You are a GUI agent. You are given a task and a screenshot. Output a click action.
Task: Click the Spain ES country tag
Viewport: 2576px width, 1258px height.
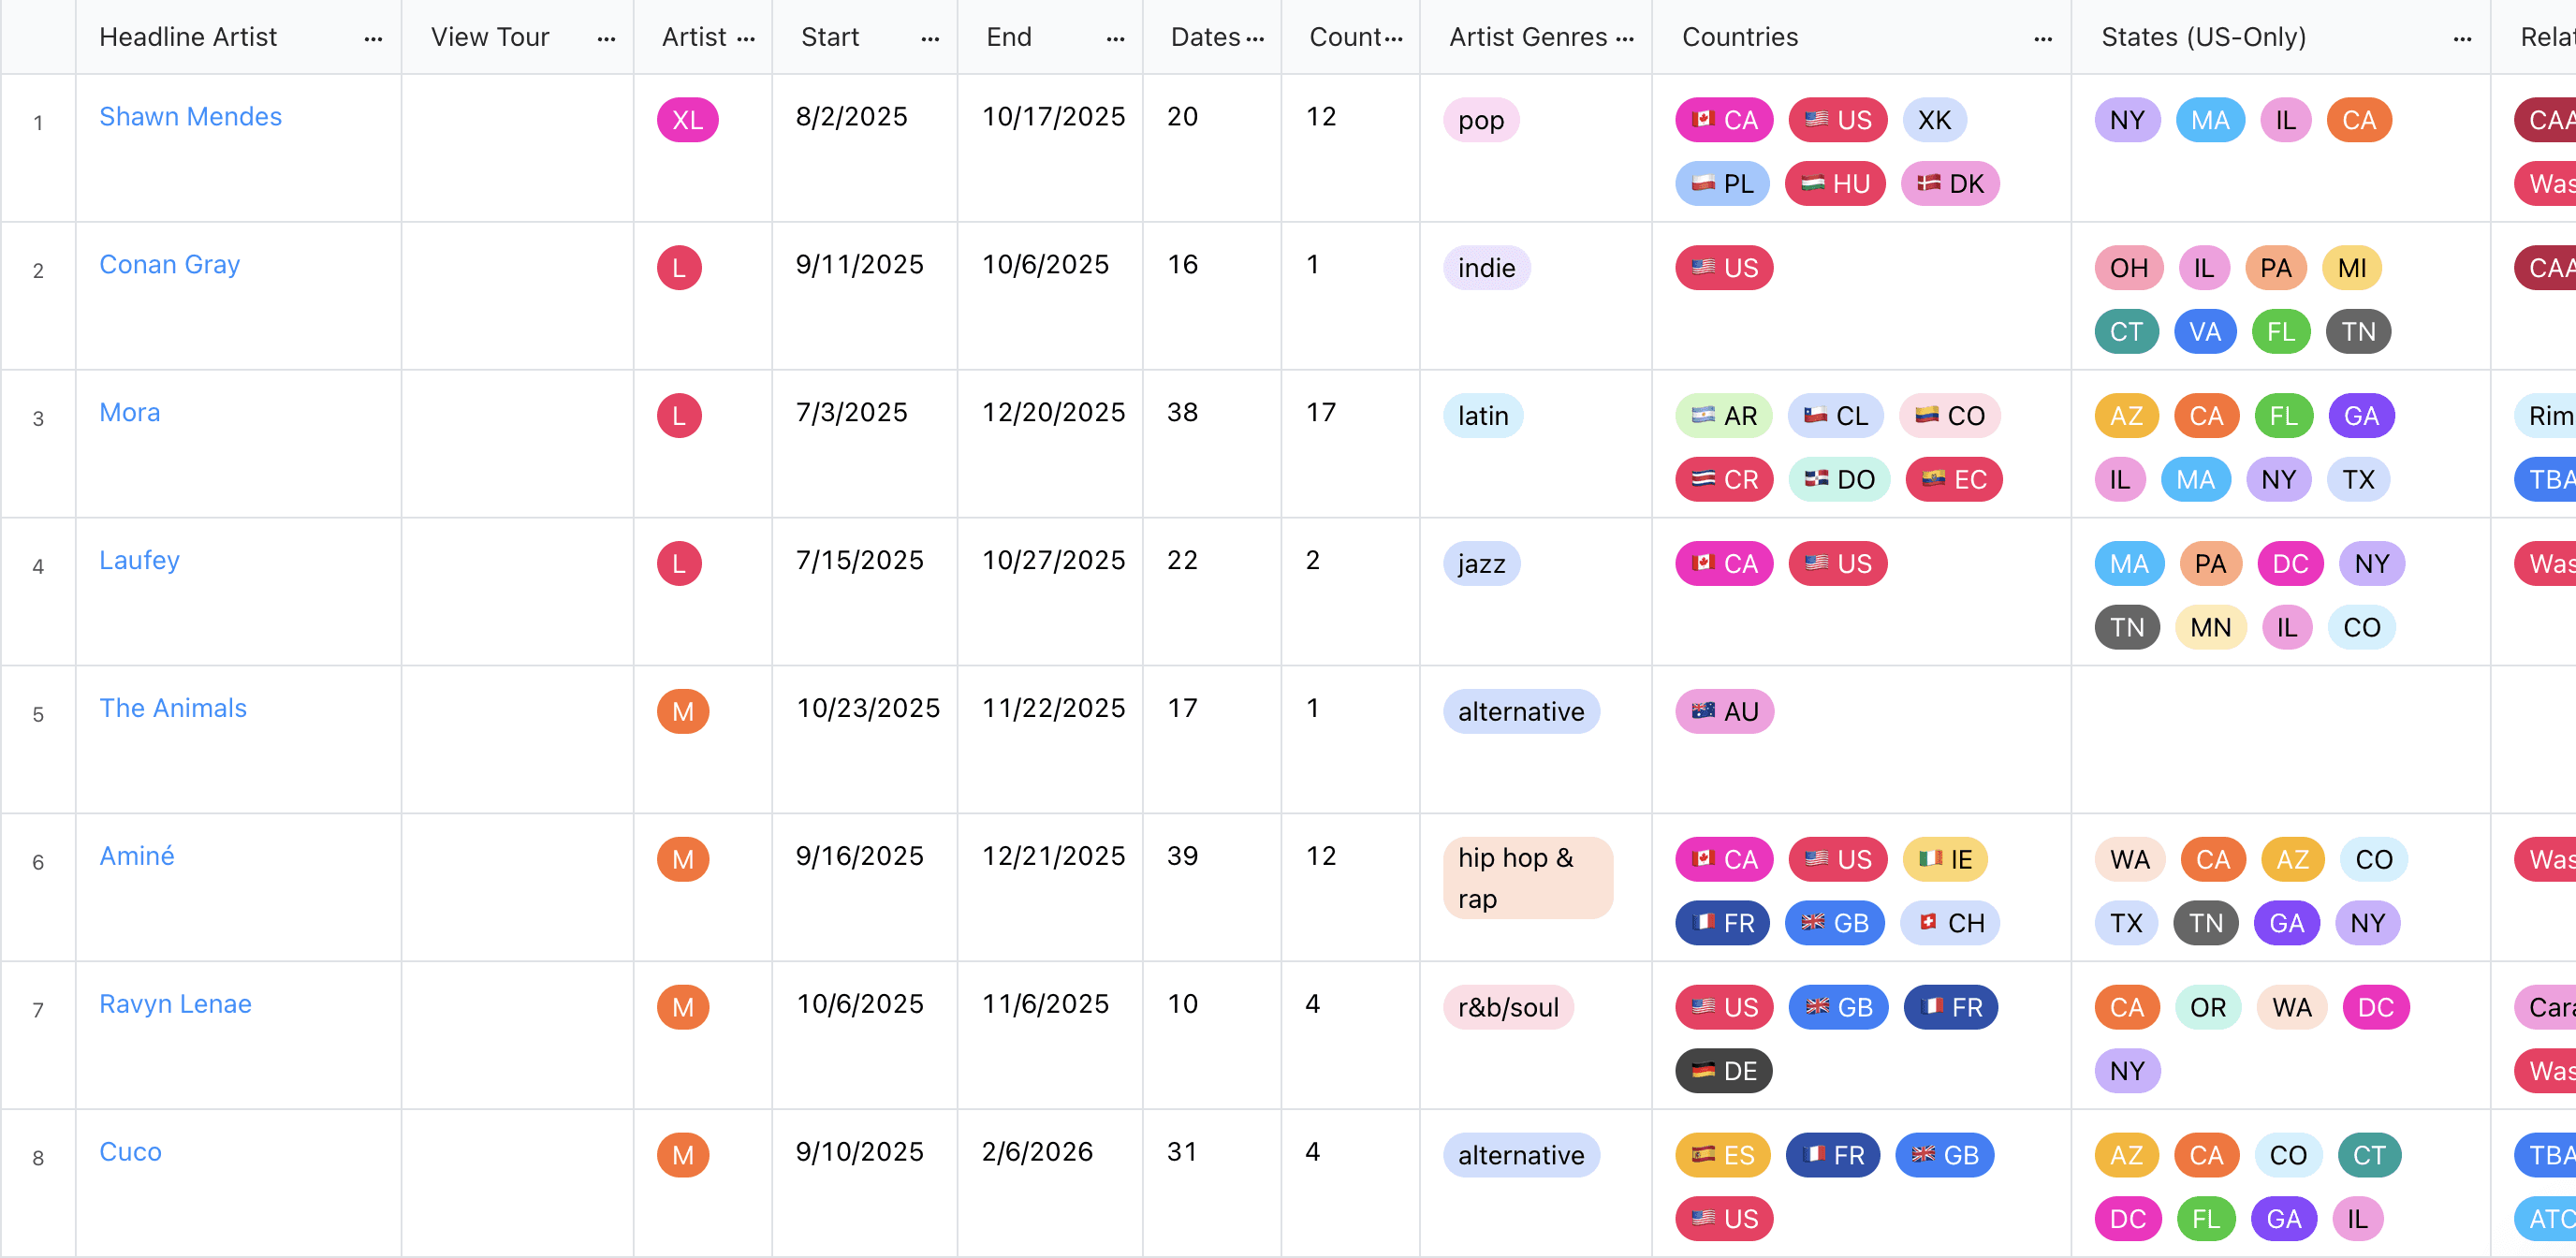(1723, 1156)
